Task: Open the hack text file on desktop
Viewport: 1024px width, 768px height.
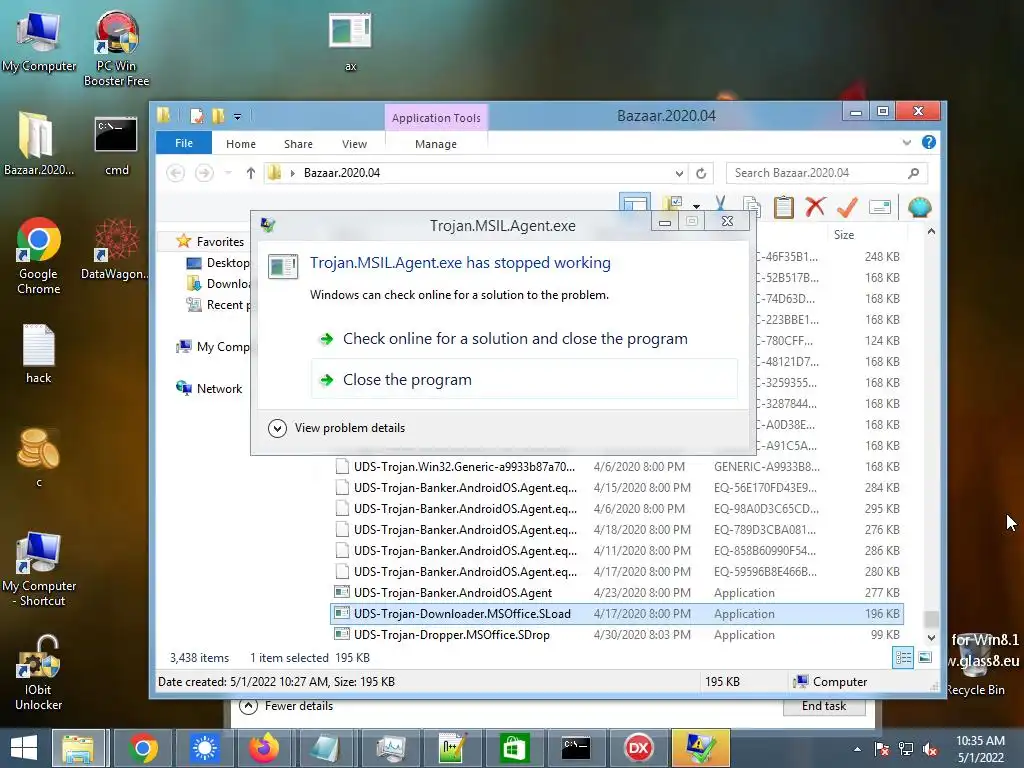Action: click(39, 353)
